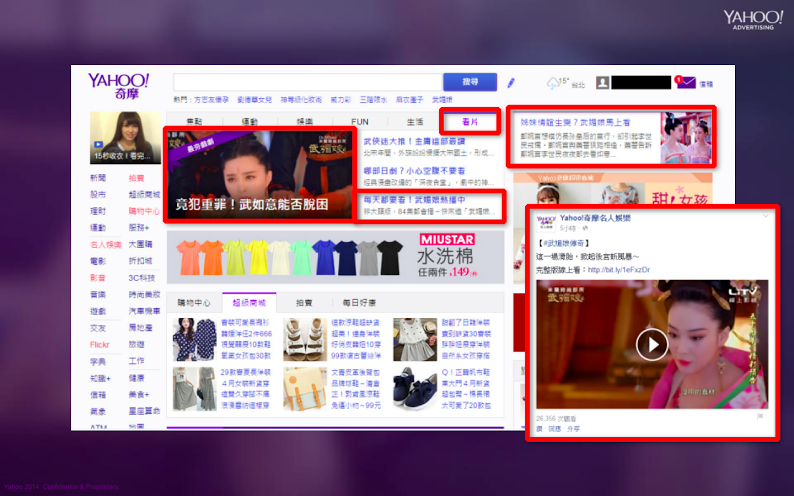
Task: Open Yahoo!奇摩名人娛樂 page avatar in post
Action: coord(546,223)
